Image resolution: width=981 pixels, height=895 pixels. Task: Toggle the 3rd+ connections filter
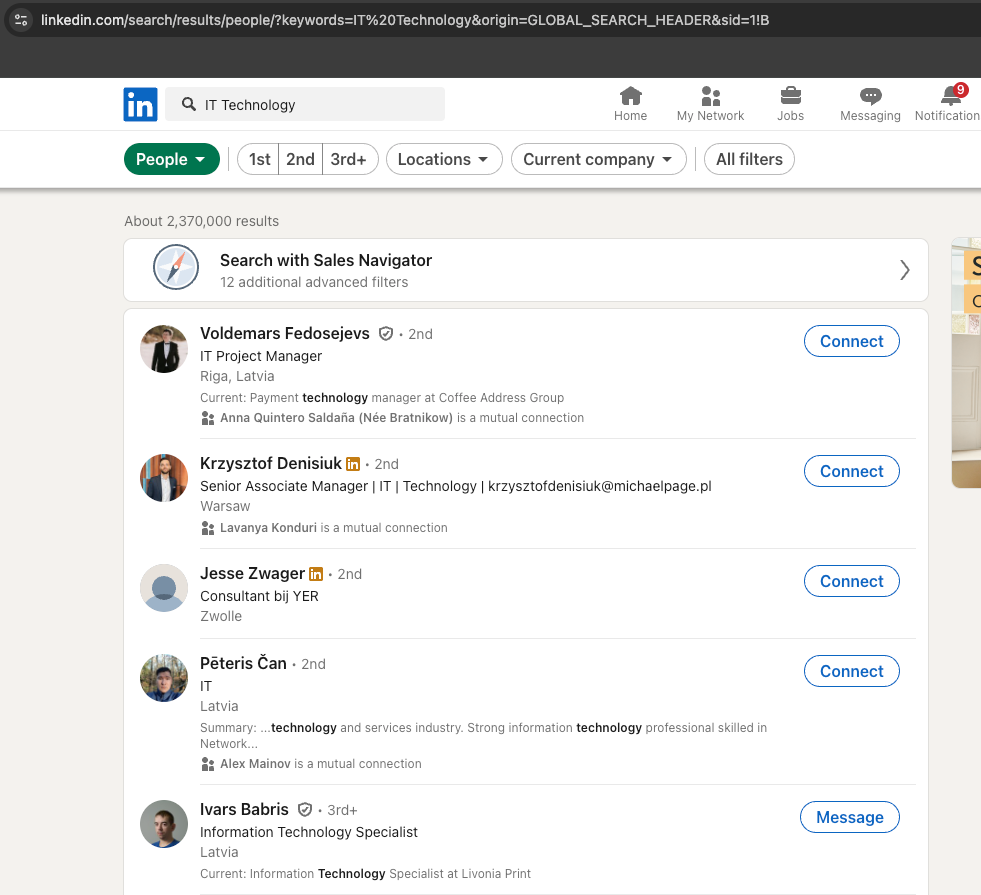349,159
